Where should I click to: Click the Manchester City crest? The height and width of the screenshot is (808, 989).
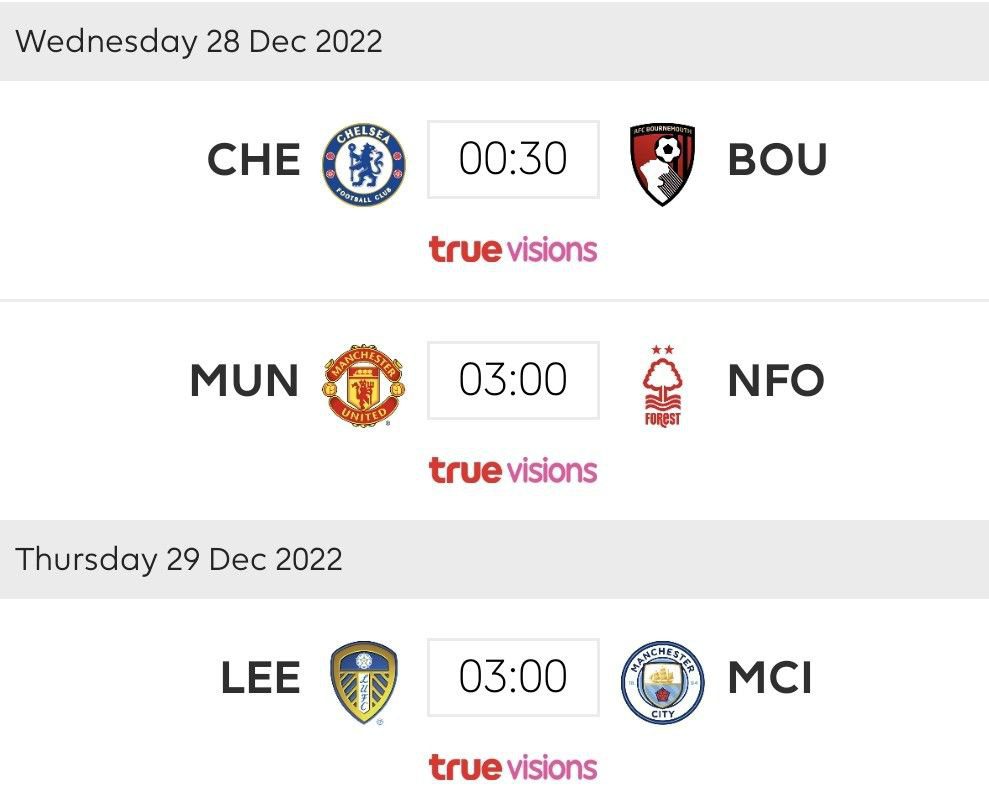(x=662, y=680)
